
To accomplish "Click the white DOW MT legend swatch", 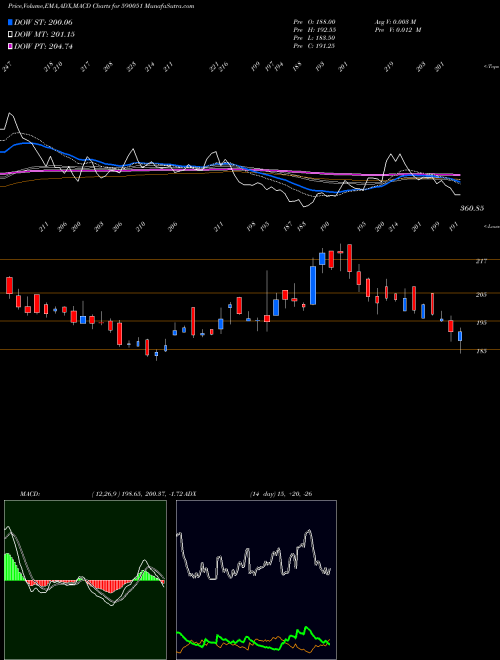I will [x=10, y=35].
